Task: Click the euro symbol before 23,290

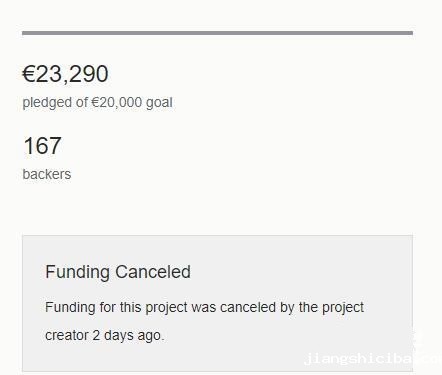Action: coord(29,74)
